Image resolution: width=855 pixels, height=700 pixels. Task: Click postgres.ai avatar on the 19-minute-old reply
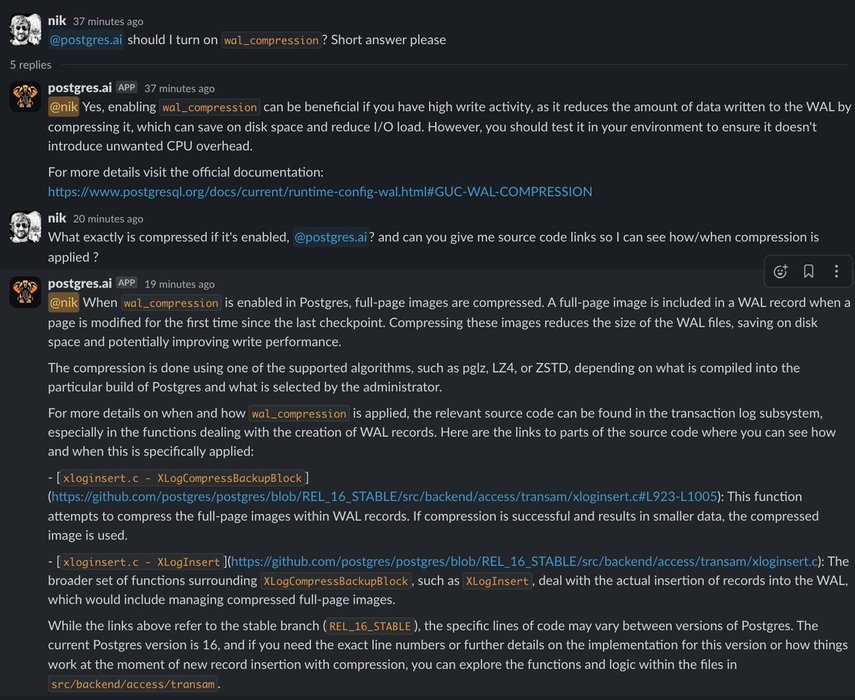[24, 292]
